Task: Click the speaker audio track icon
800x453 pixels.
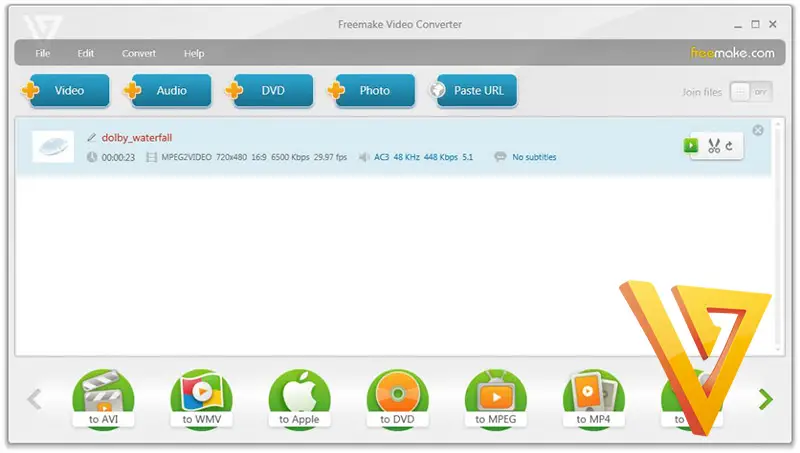Action: 364,157
